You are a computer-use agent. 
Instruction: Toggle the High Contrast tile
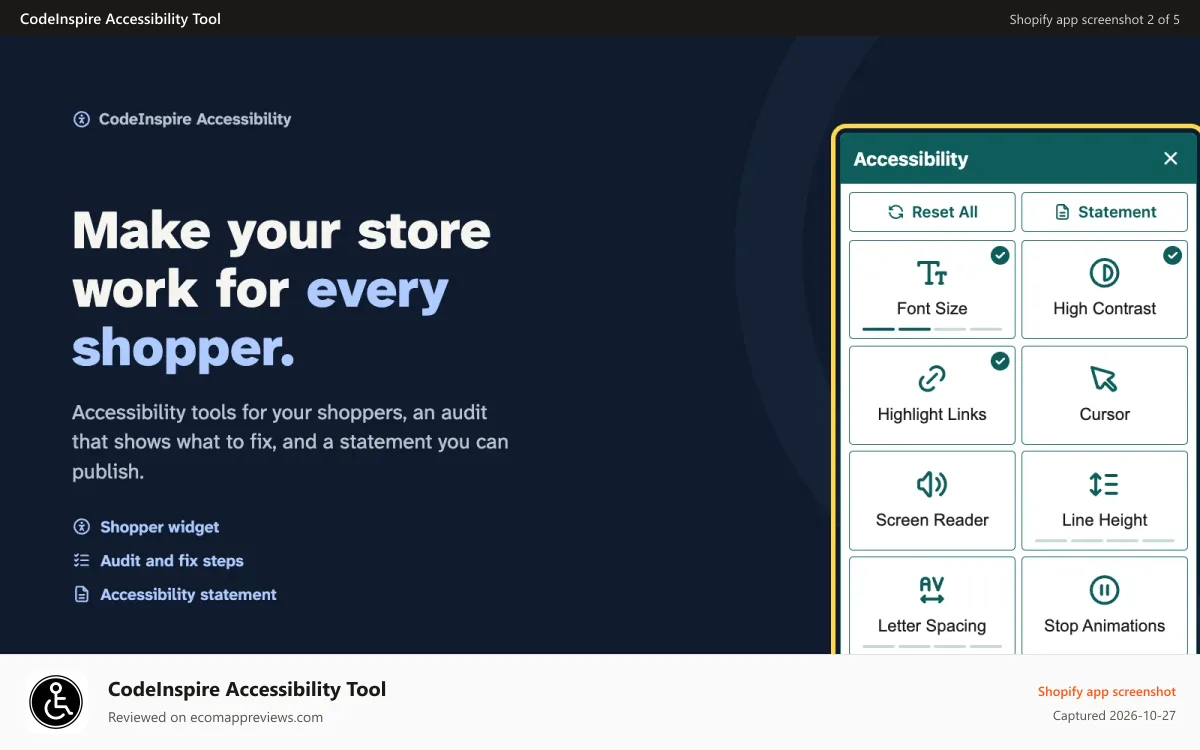point(1105,289)
